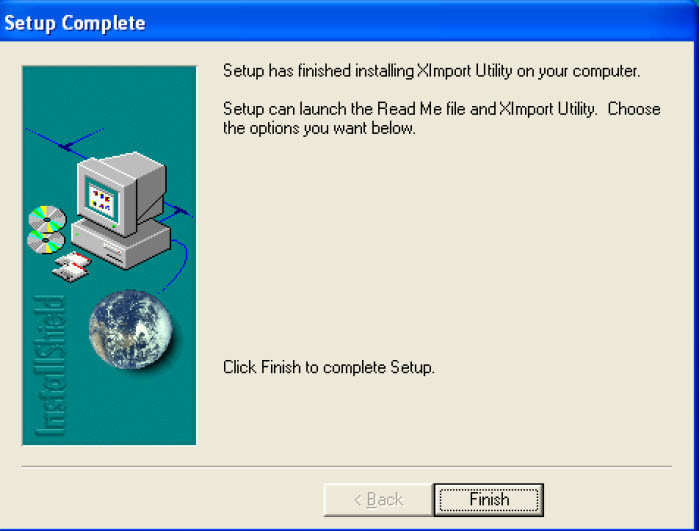Click the 'the options you want below' text
This screenshot has width=700, height=531.
click(x=319, y=129)
